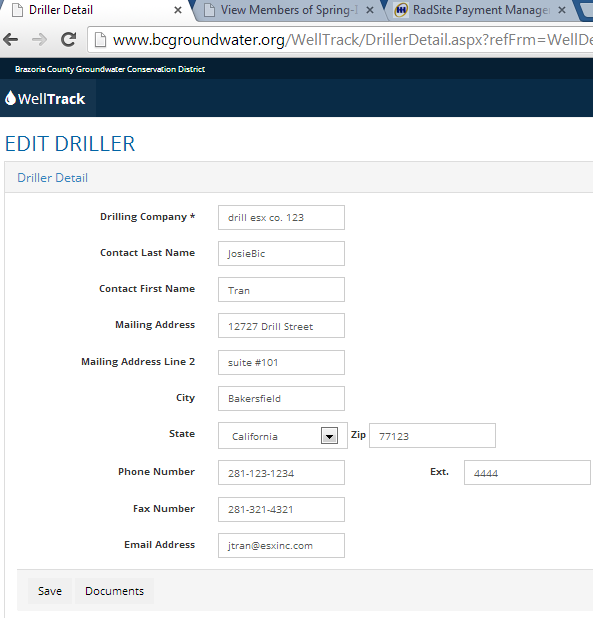593x618 pixels.
Task: Click the Email Address input field
Action: [x=281, y=545]
